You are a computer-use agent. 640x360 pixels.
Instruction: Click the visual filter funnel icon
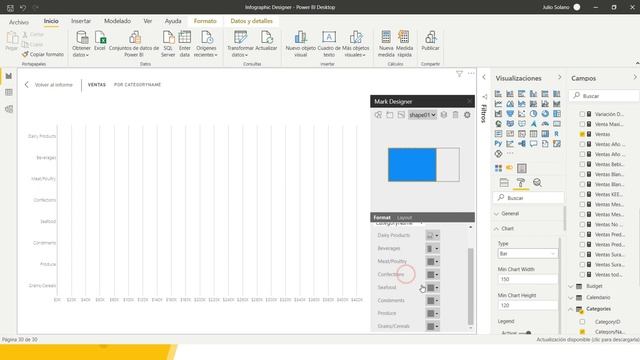click(459, 74)
